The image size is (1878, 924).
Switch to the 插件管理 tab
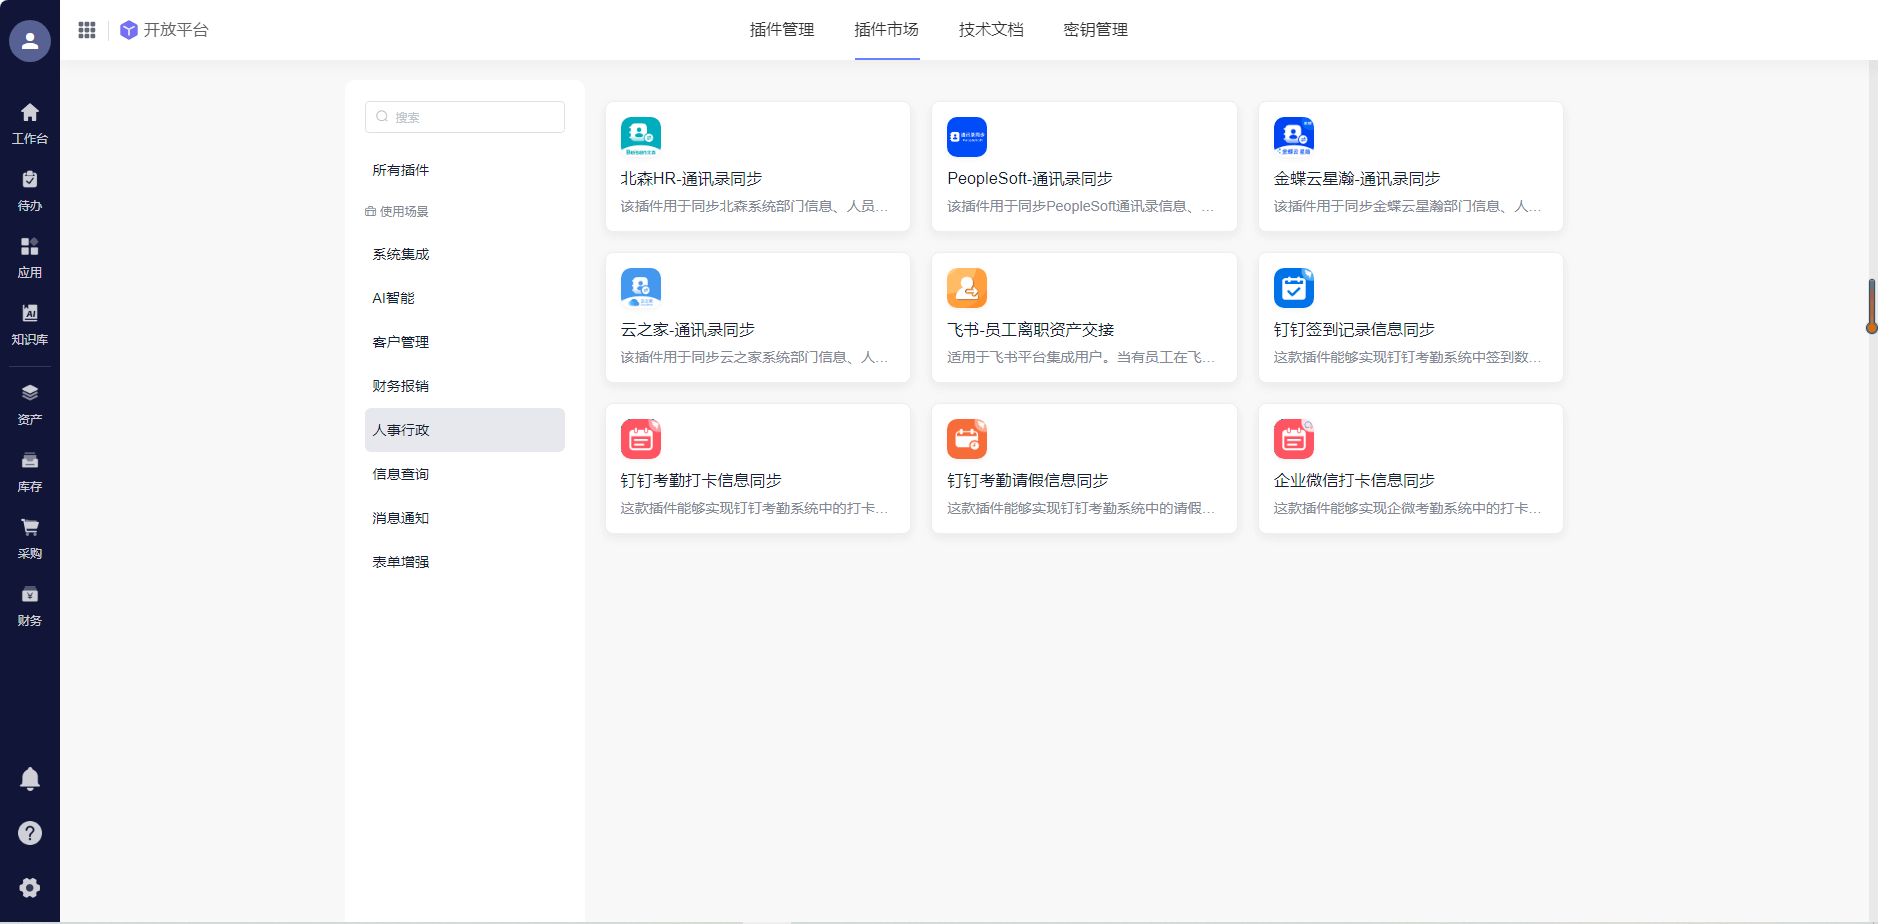pyautogui.click(x=782, y=30)
